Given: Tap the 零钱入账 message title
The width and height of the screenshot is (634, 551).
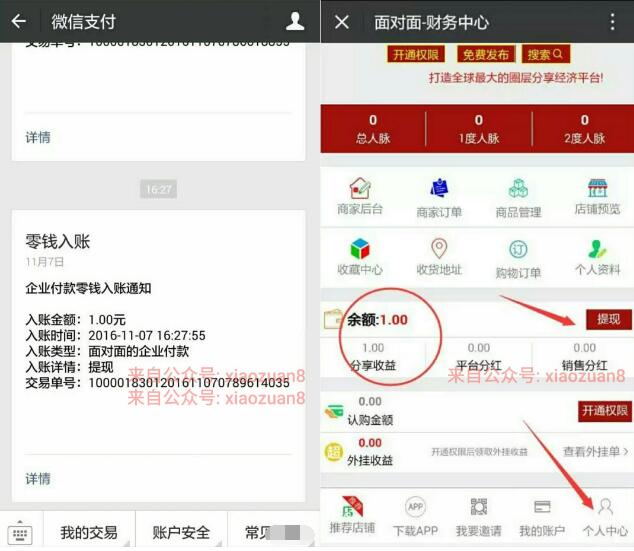Looking at the screenshot, I should [x=58, y=241].
